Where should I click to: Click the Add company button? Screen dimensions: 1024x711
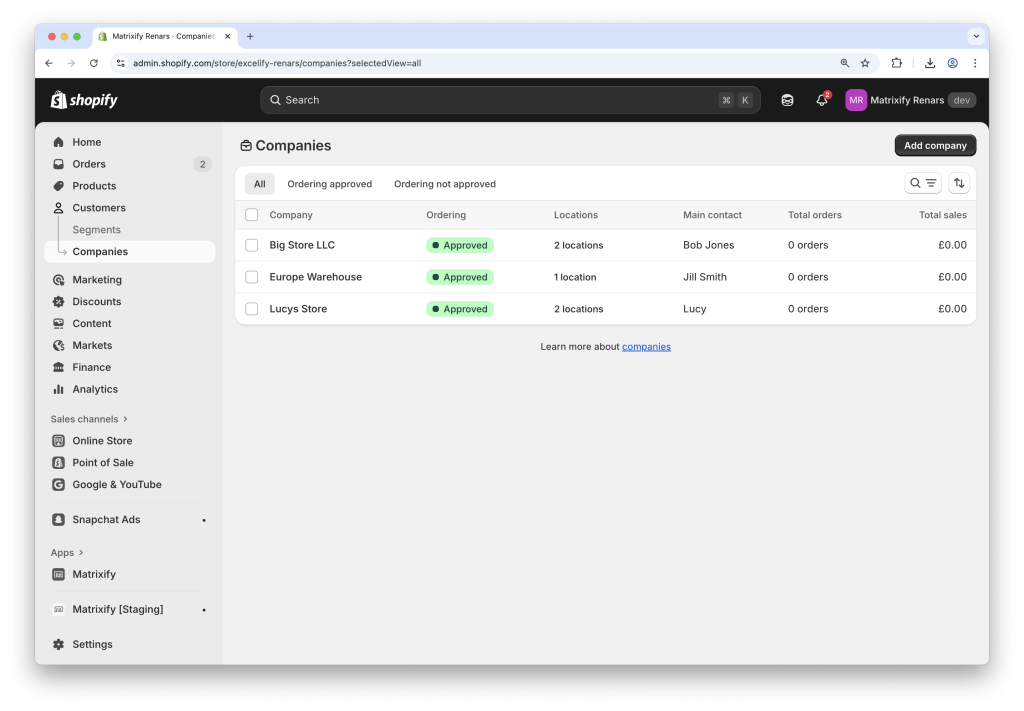pyautogui.click(x=934, y=145)
